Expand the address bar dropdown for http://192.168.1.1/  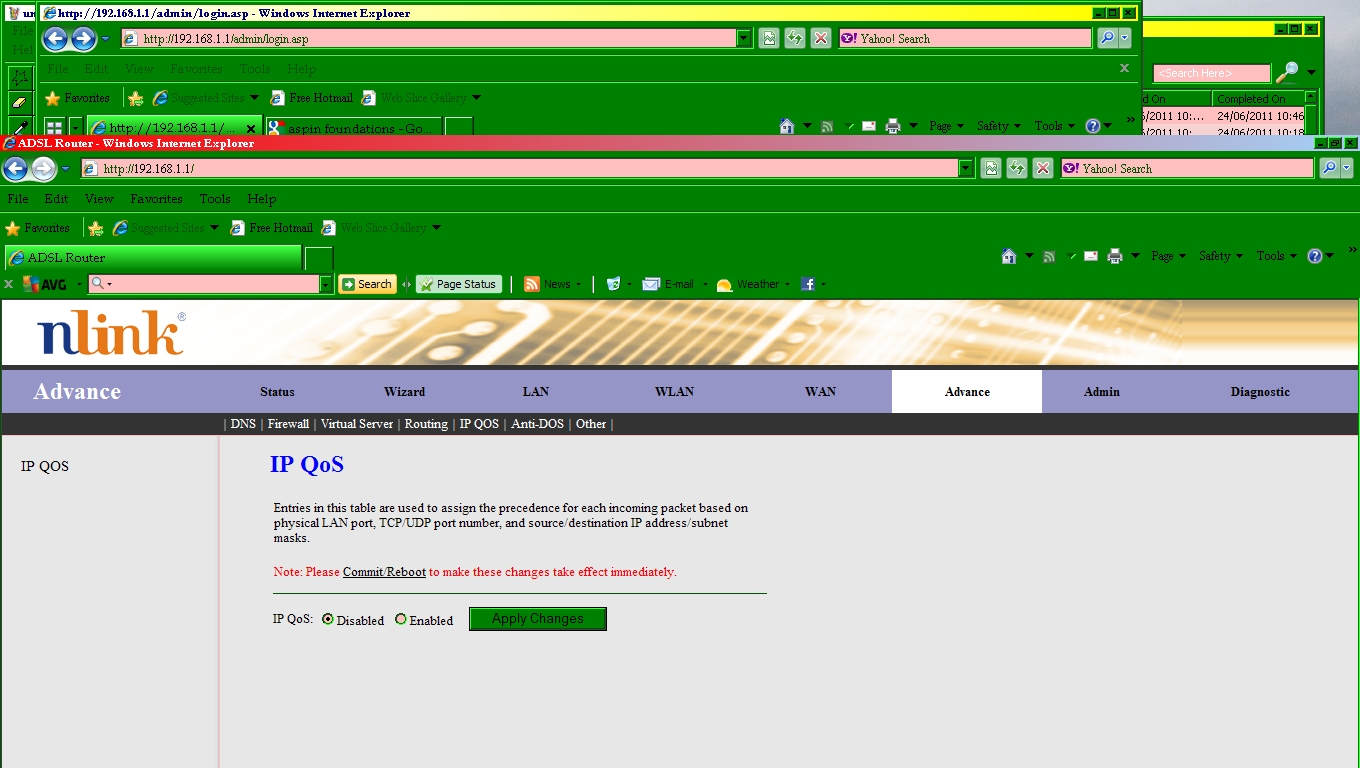click(966, 169)
